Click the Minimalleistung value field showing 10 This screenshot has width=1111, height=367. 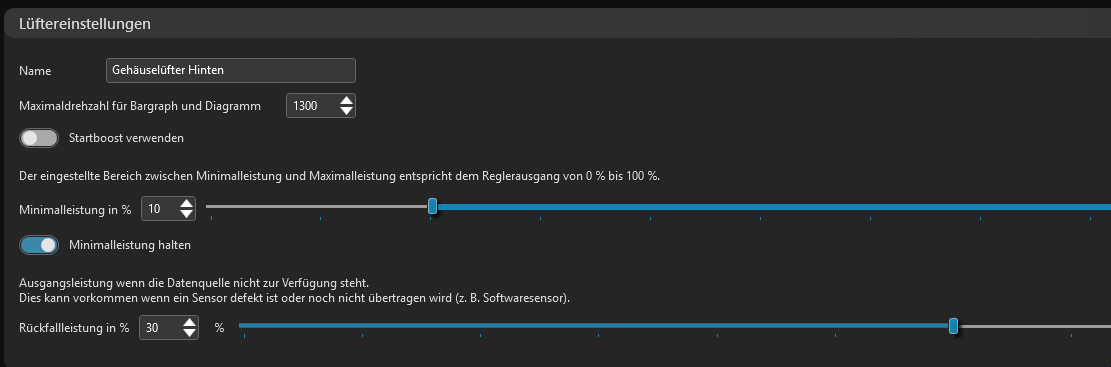tap(159, 209)
